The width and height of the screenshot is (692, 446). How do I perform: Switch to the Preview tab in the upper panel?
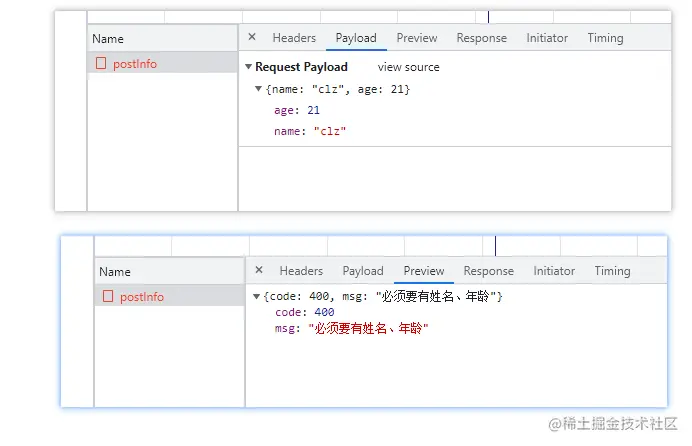(x=417, y=38)
